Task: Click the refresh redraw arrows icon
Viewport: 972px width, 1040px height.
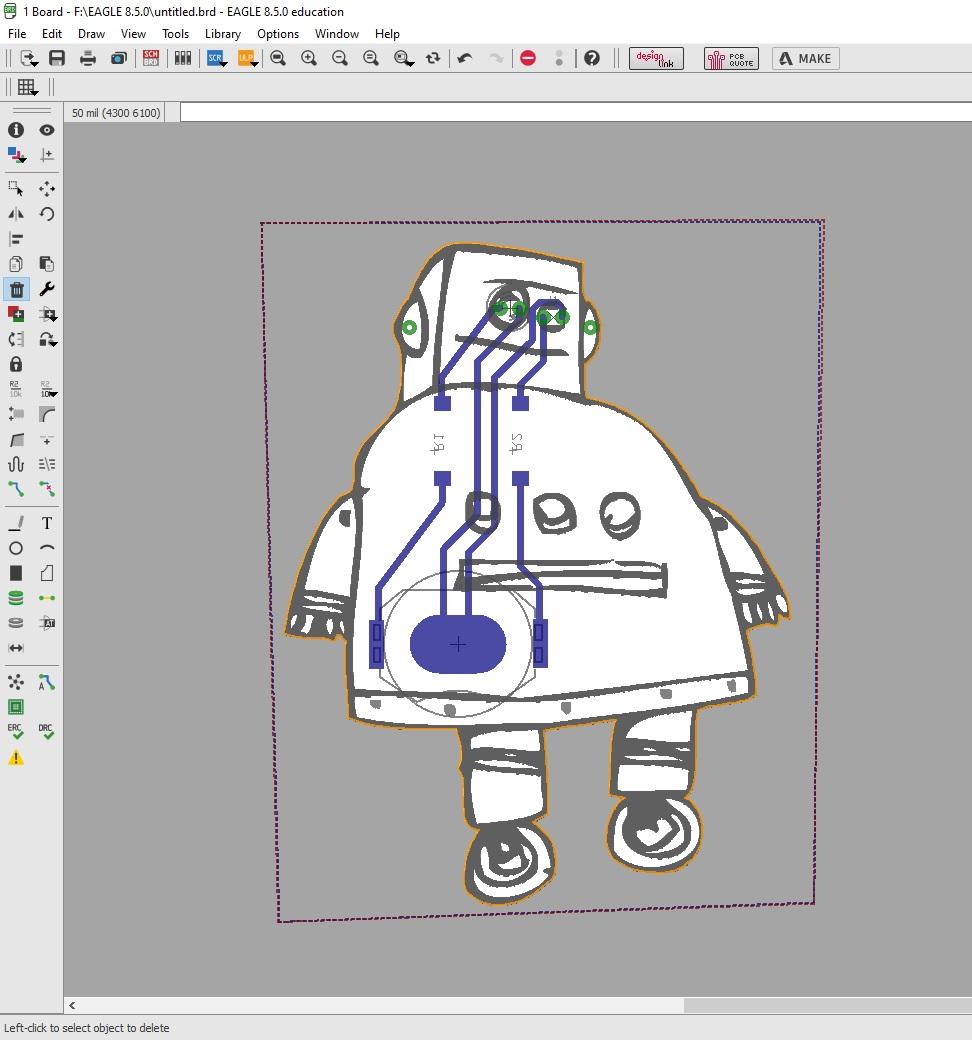Action: click(x=433, y=58)
